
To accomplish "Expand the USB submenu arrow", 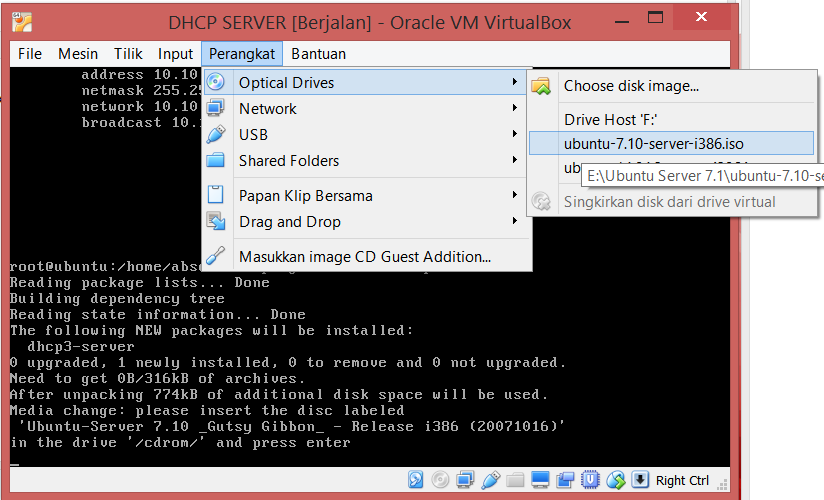I will click(x=514, y=134).
